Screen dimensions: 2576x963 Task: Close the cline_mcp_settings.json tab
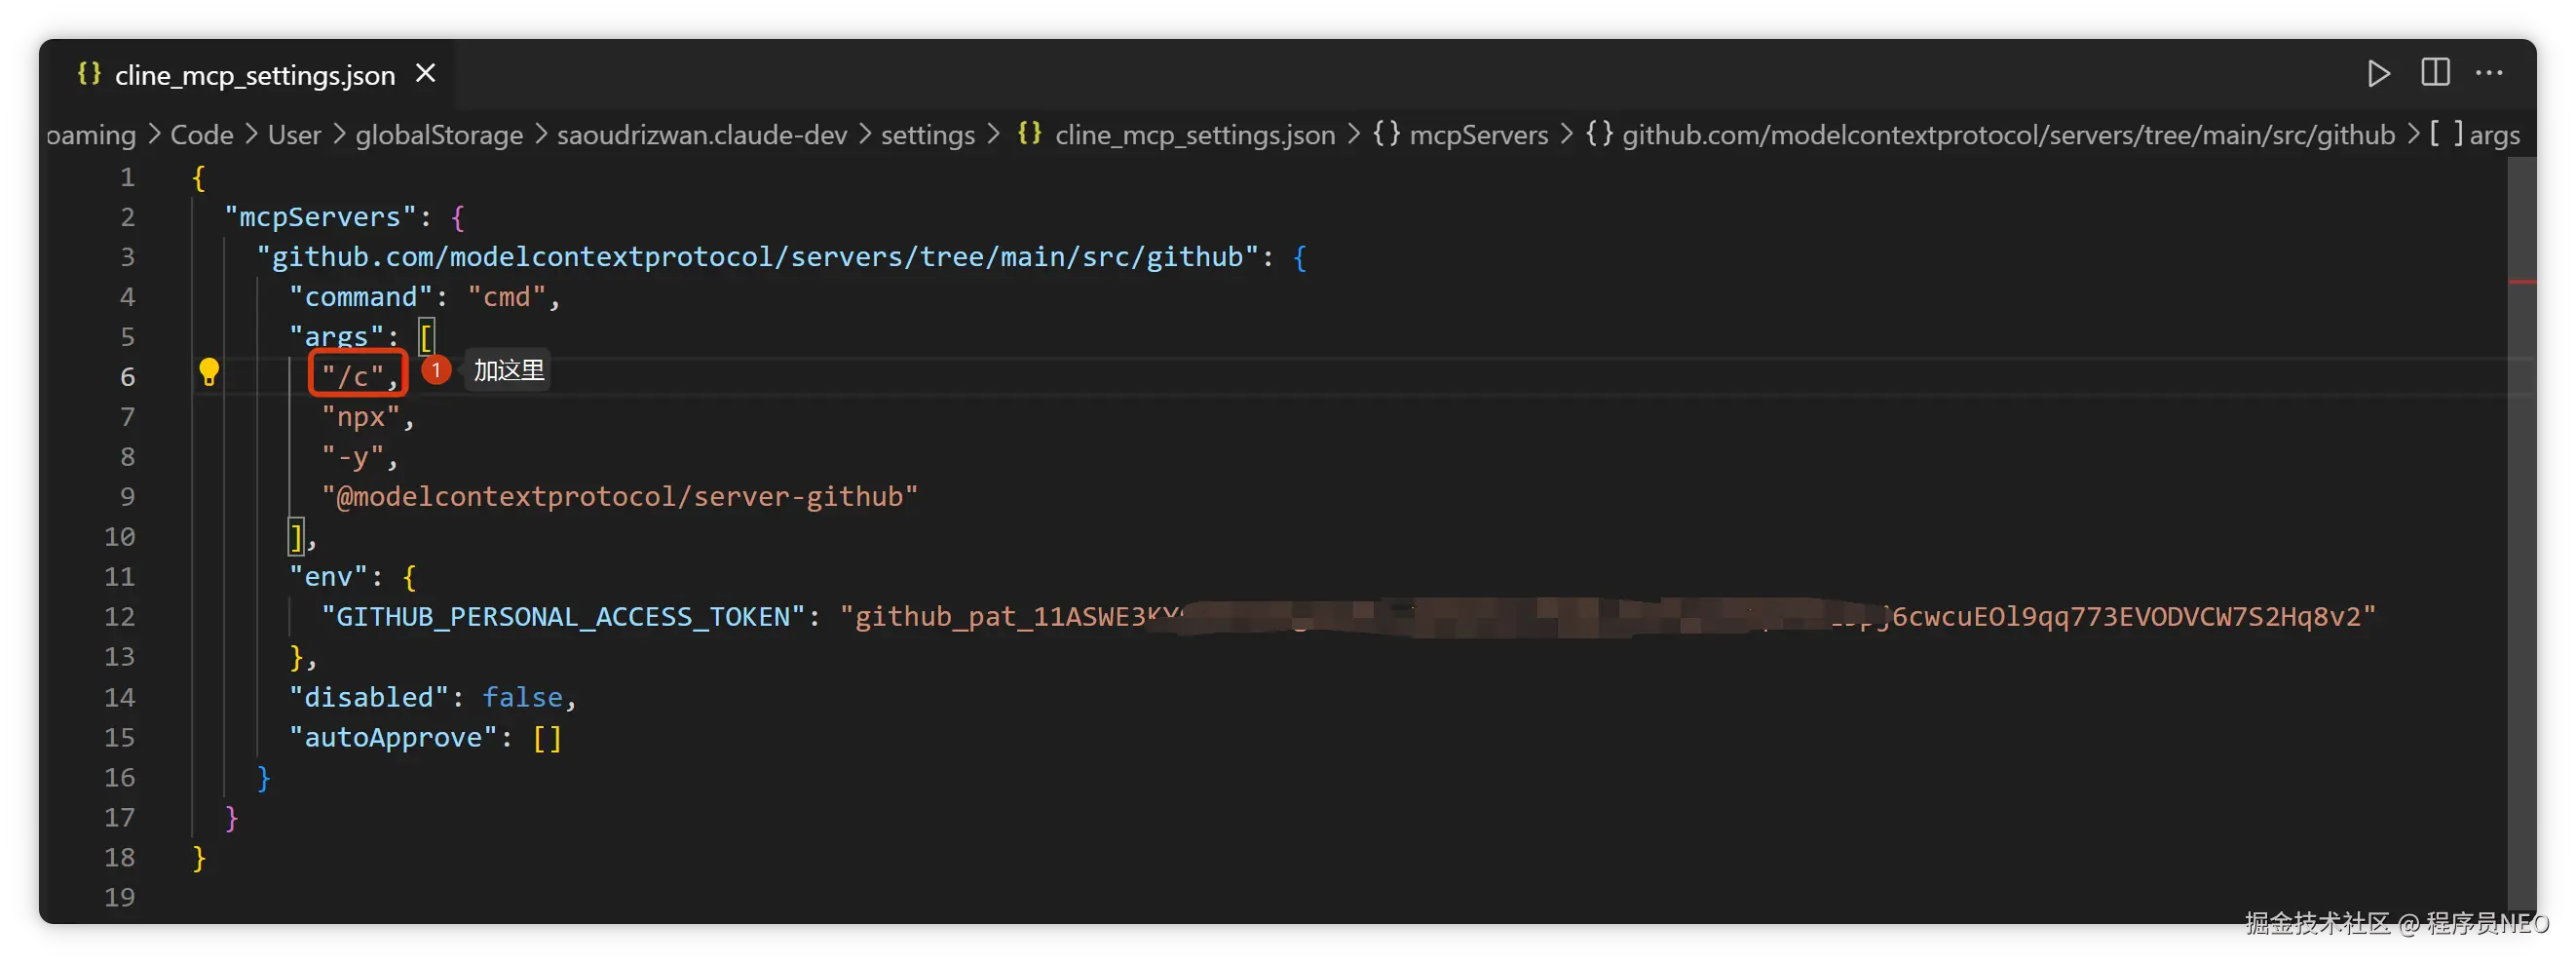(x=426, y=73)
